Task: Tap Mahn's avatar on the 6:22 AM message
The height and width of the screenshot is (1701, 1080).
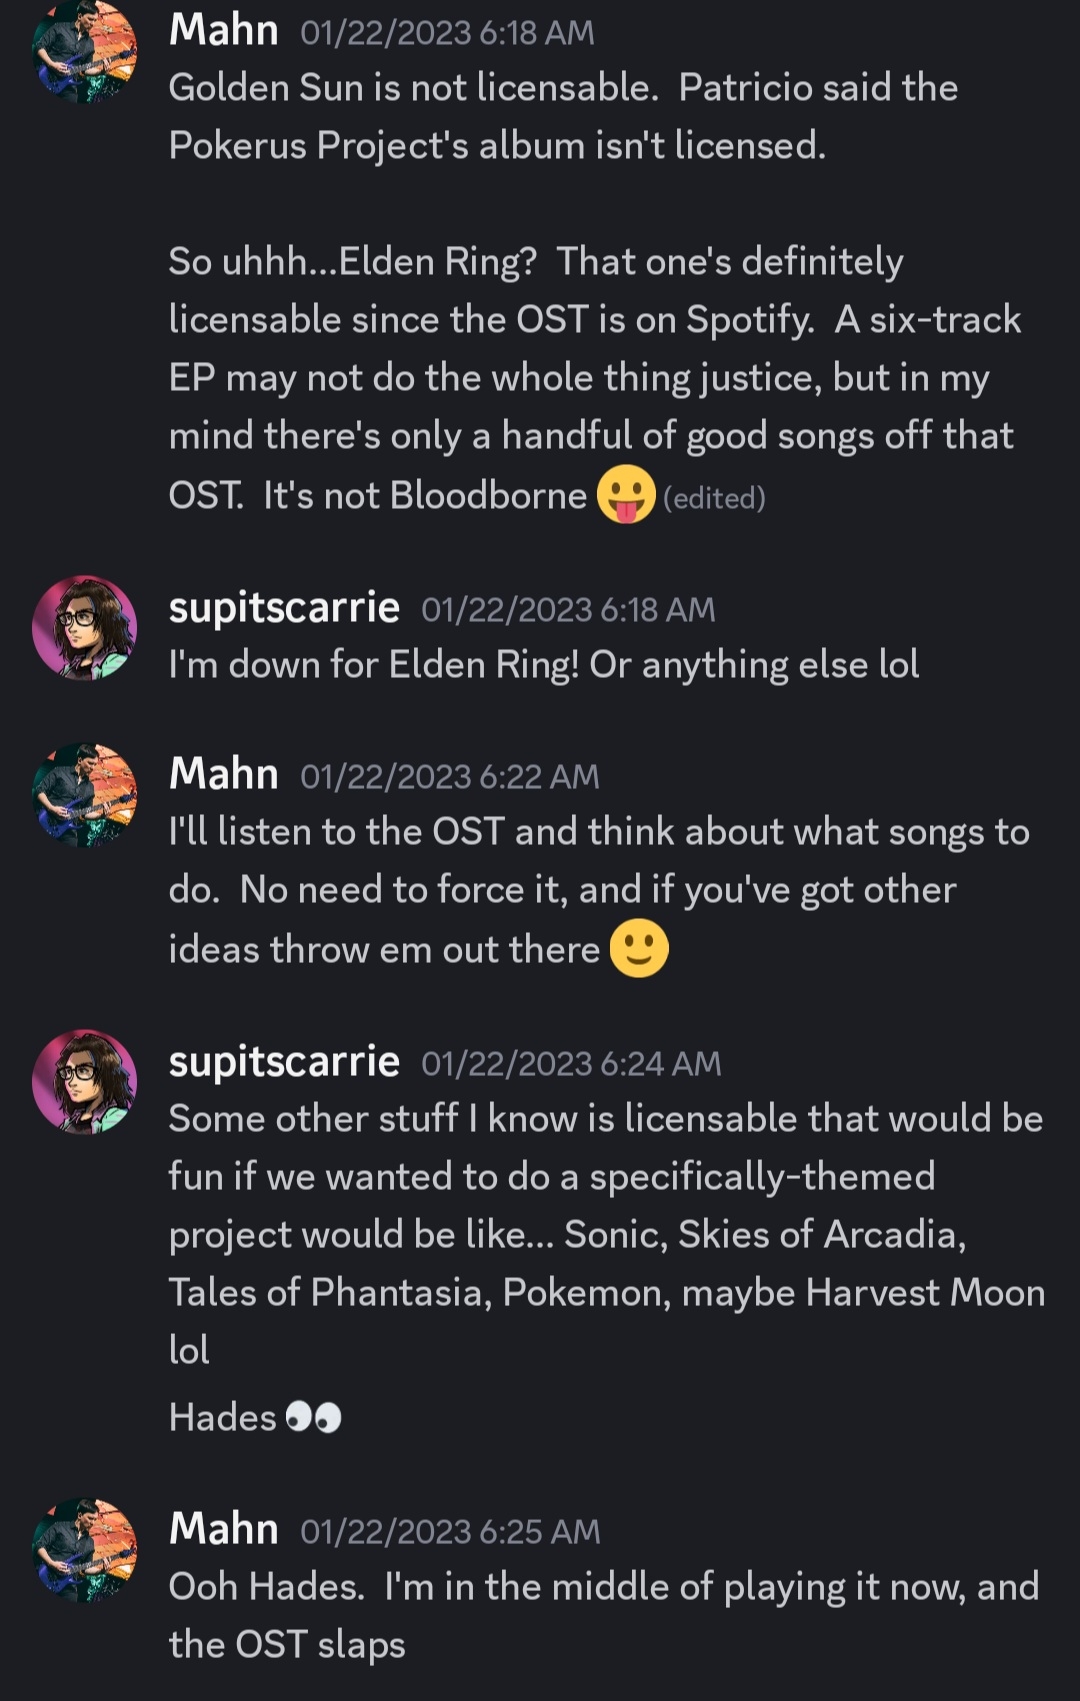Action: click(x=85, y=794)
